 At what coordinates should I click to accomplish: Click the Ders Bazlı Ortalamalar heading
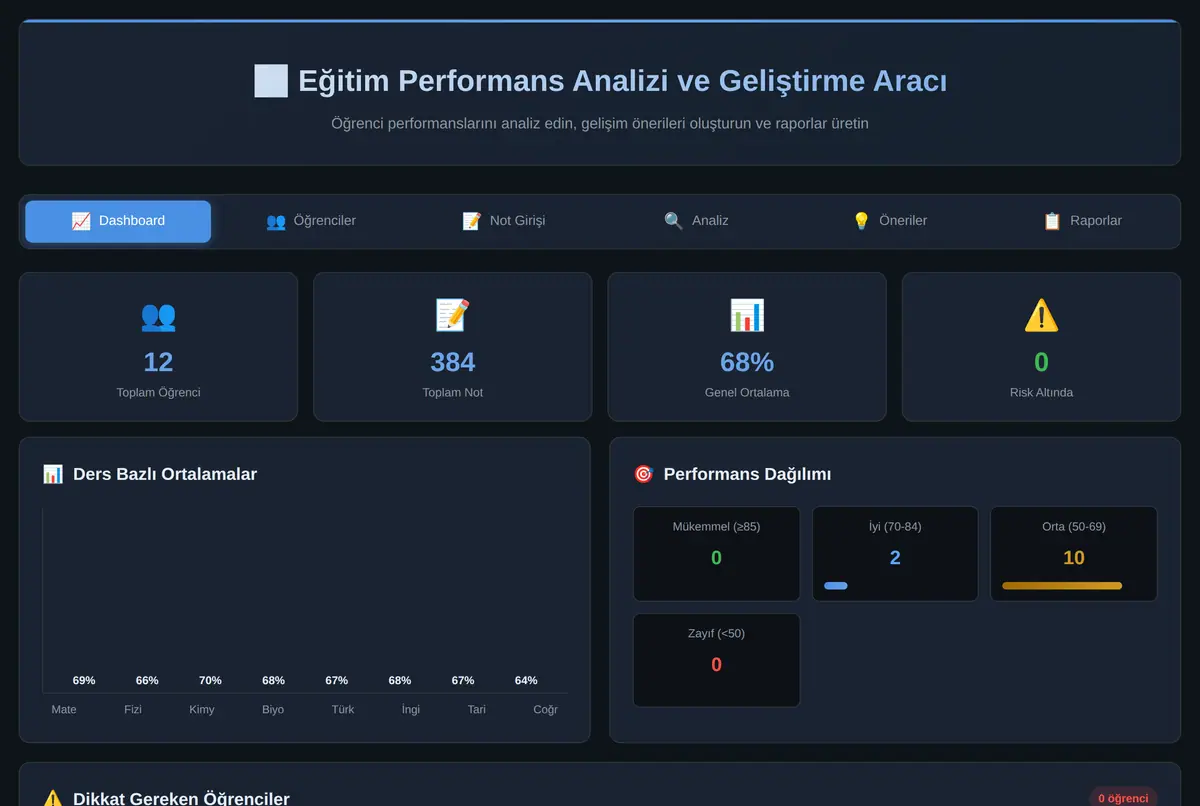pos(165,474)
